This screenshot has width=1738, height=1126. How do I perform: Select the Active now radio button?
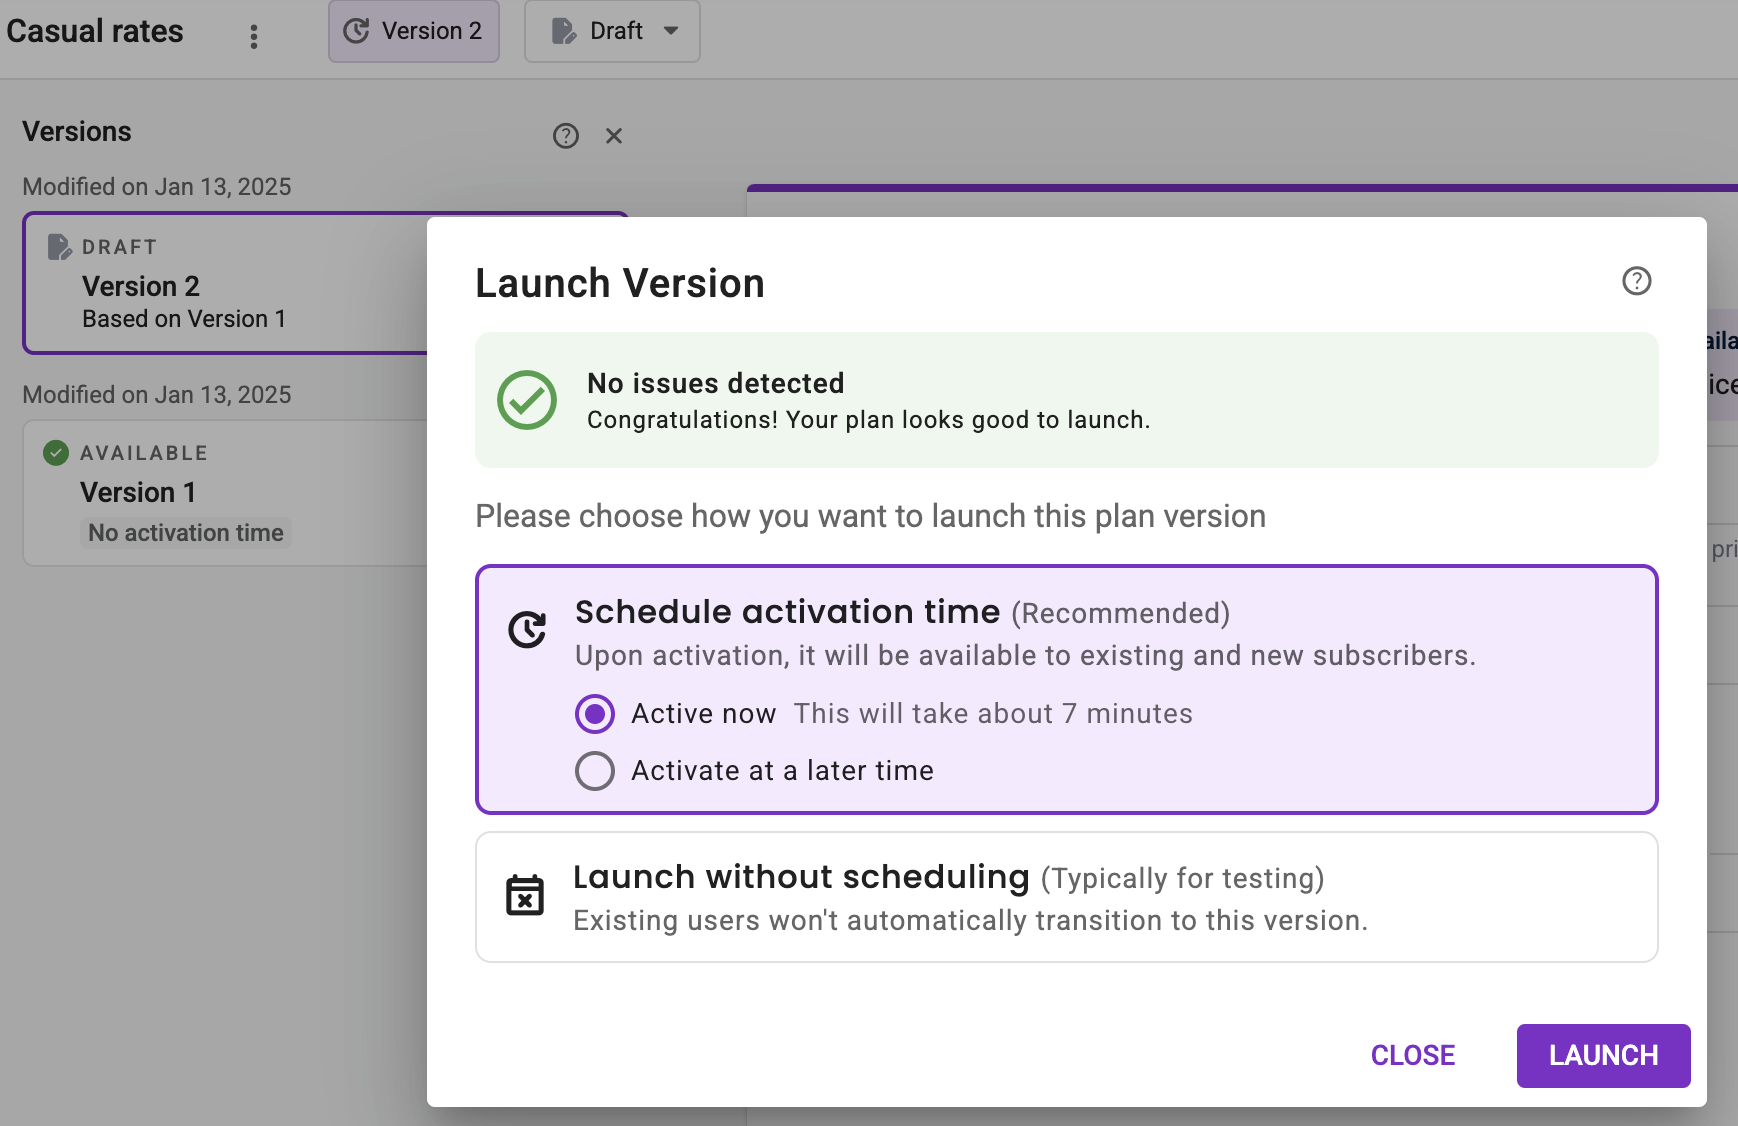(594, 713)
